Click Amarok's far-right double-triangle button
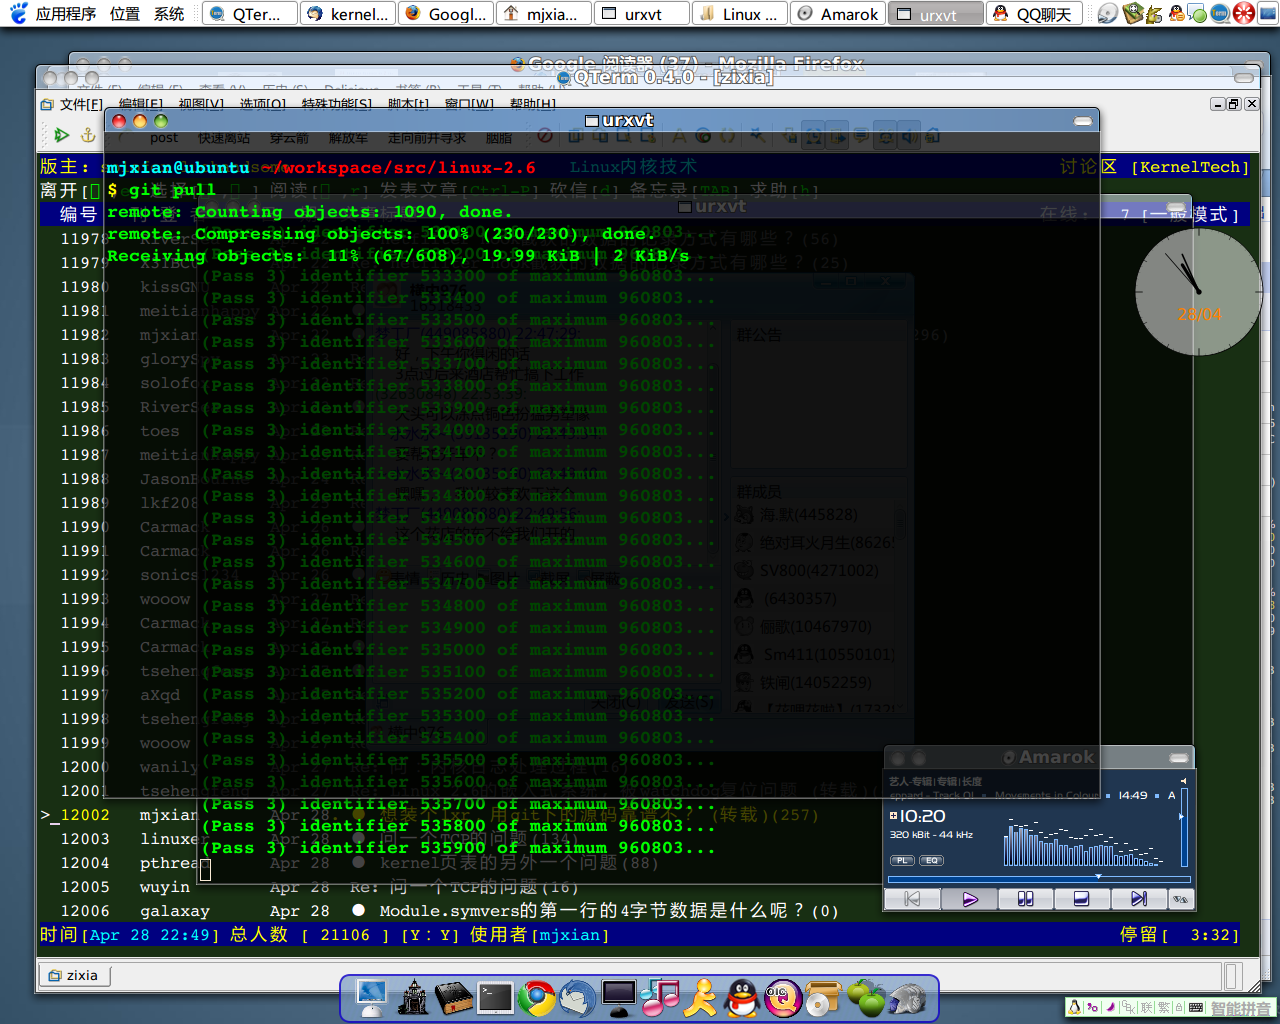Screen dimensions: 1280x1024 pos(1180,899)
